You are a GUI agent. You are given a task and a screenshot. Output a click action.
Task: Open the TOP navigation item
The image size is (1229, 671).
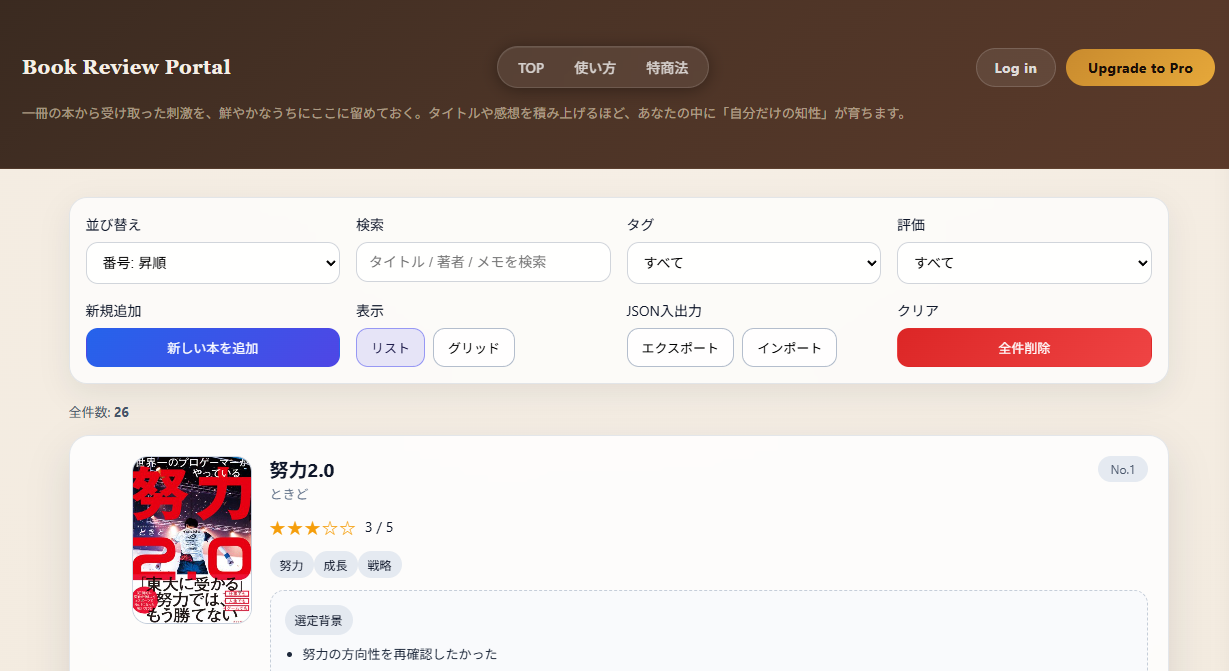click(x=531, y=68)
